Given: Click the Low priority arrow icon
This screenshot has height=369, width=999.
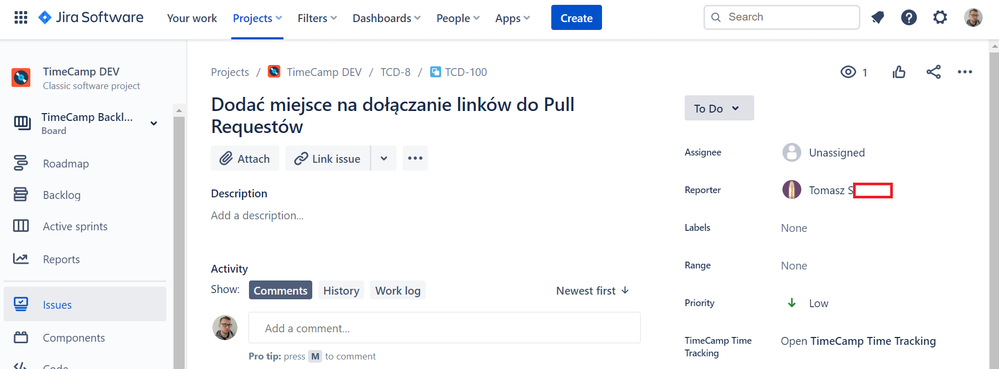Looking at the screenshot, I should click(792, 303).
